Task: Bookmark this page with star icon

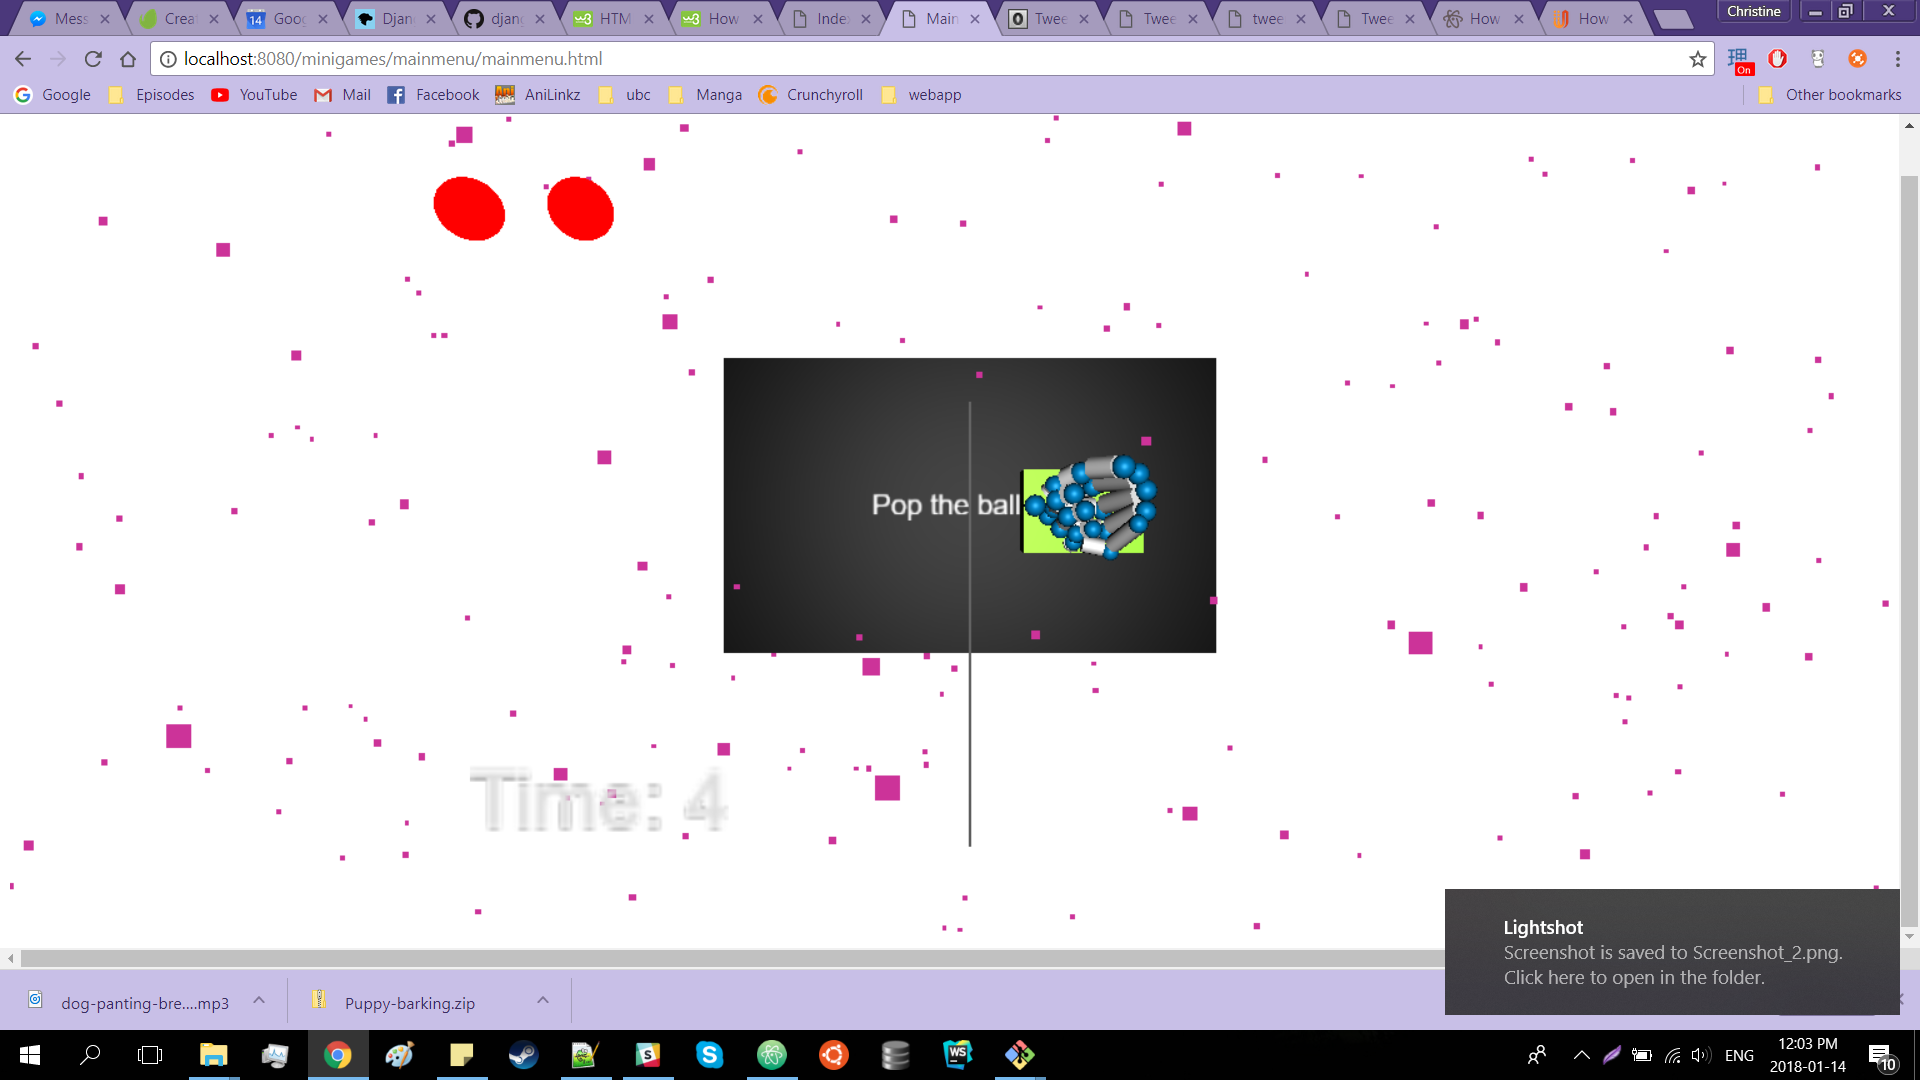Action: tap(1698, 59)
